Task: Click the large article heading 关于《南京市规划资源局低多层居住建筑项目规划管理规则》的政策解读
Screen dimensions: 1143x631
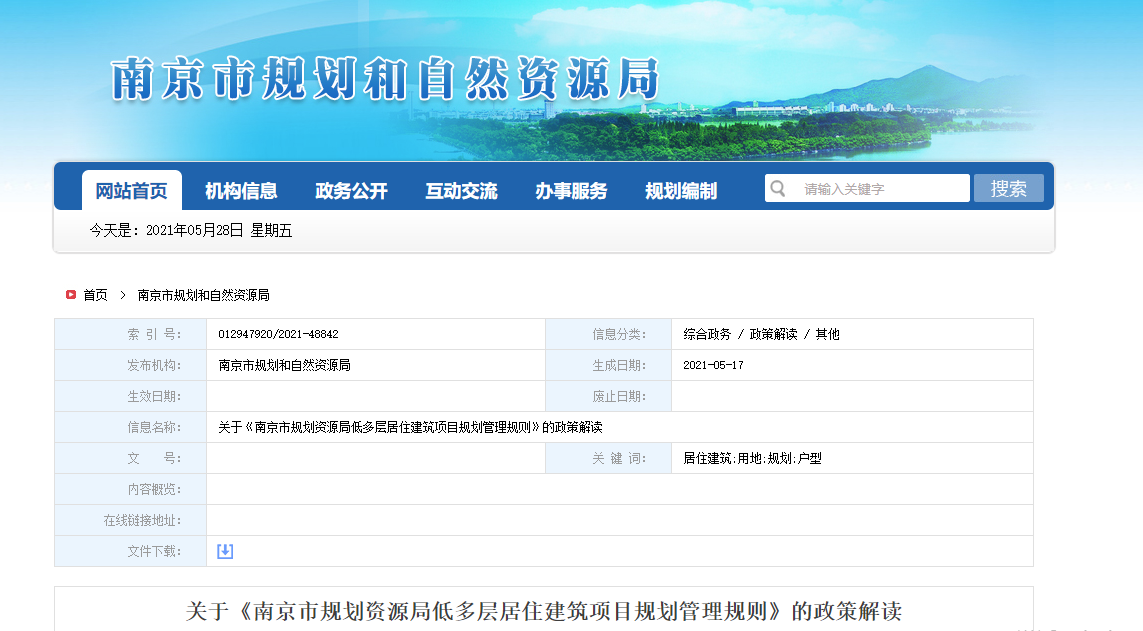Action: (x=544, y=611)
